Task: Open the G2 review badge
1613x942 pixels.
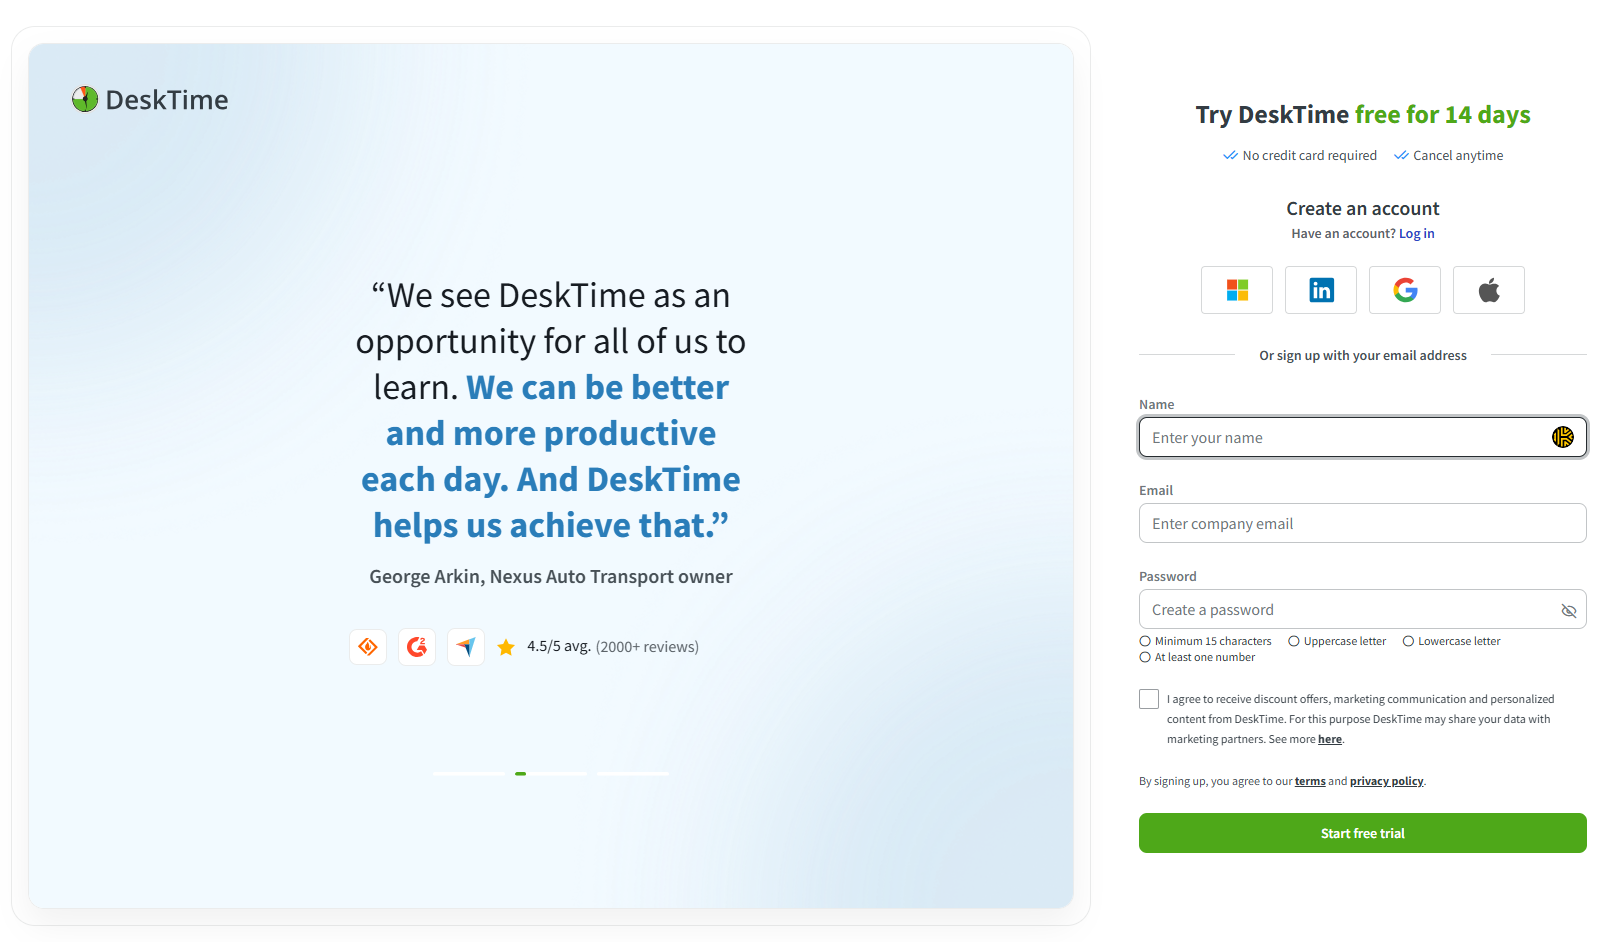Action: [x=417, y=647]
